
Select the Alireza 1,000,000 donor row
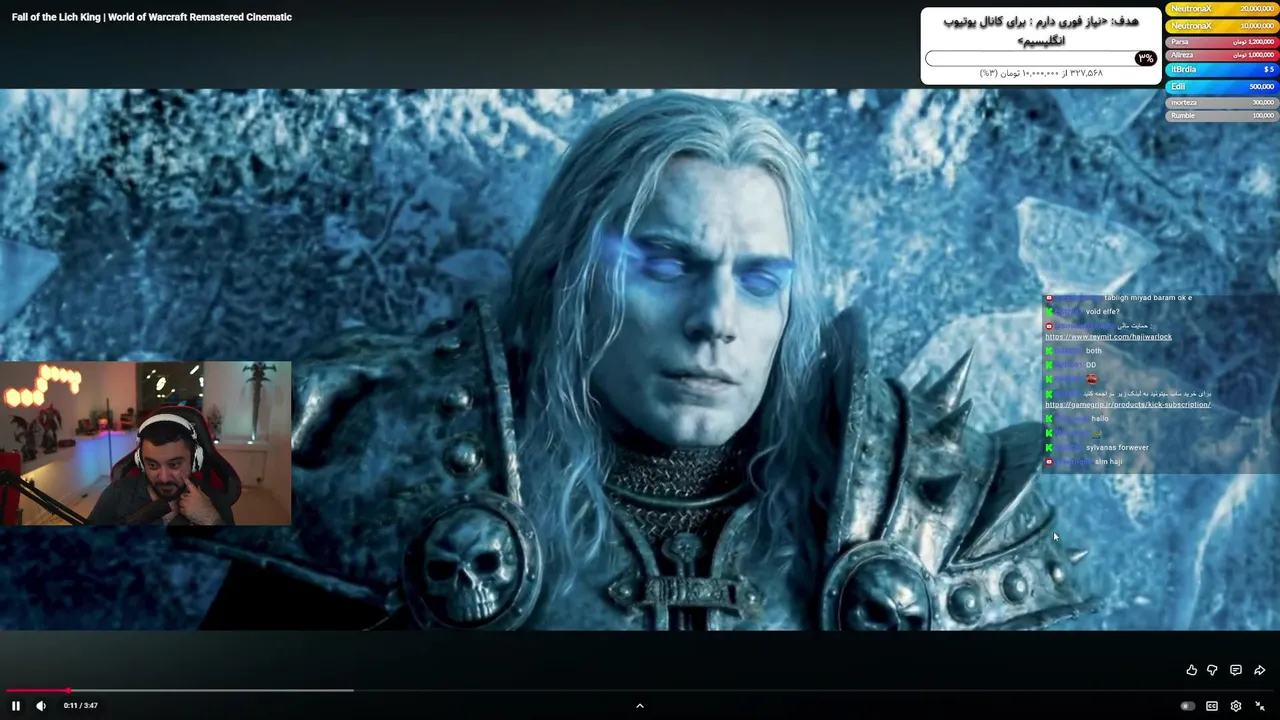1222,55
